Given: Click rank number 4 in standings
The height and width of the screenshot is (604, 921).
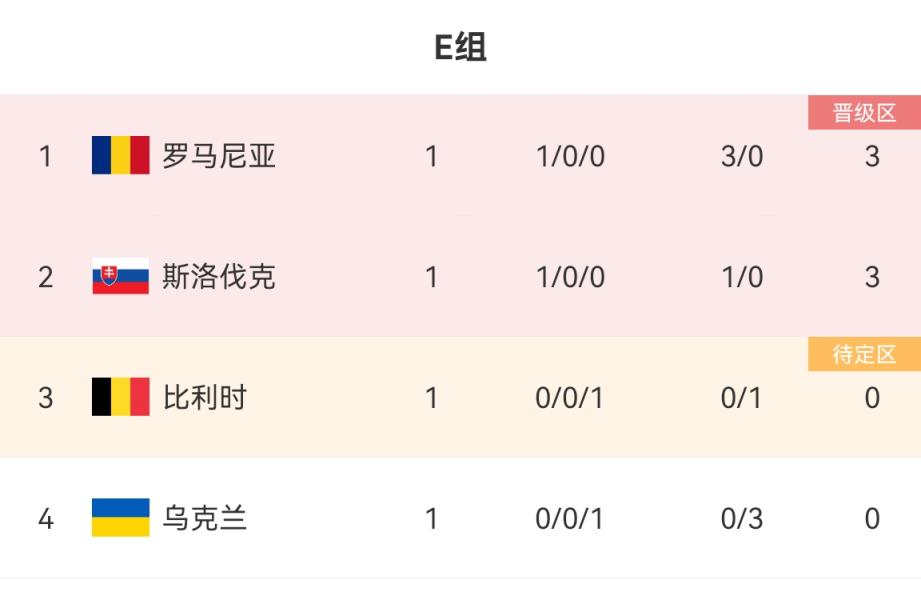Looking at the screenshot, I should [45, 518].
